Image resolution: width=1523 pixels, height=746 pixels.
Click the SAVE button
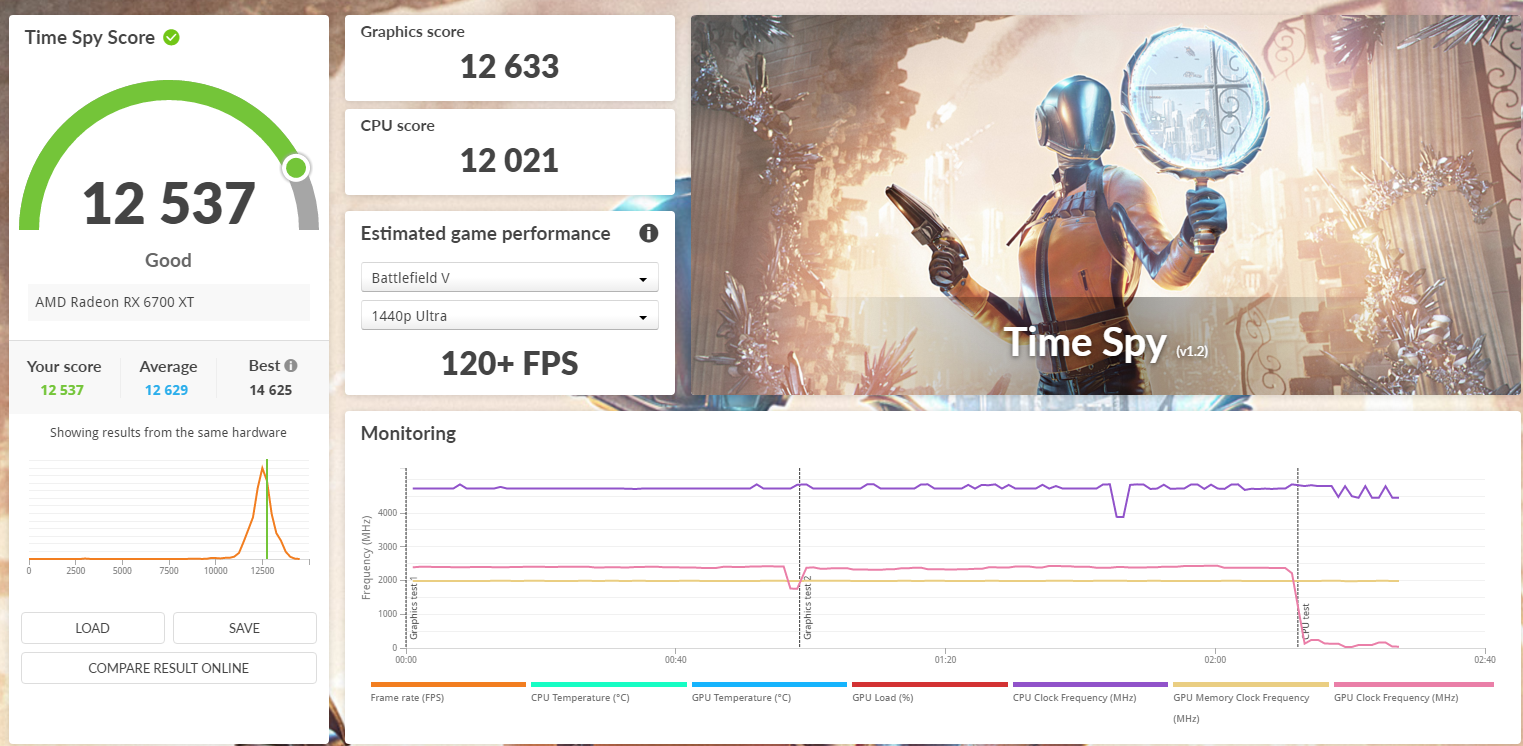(x=244, y=628)
